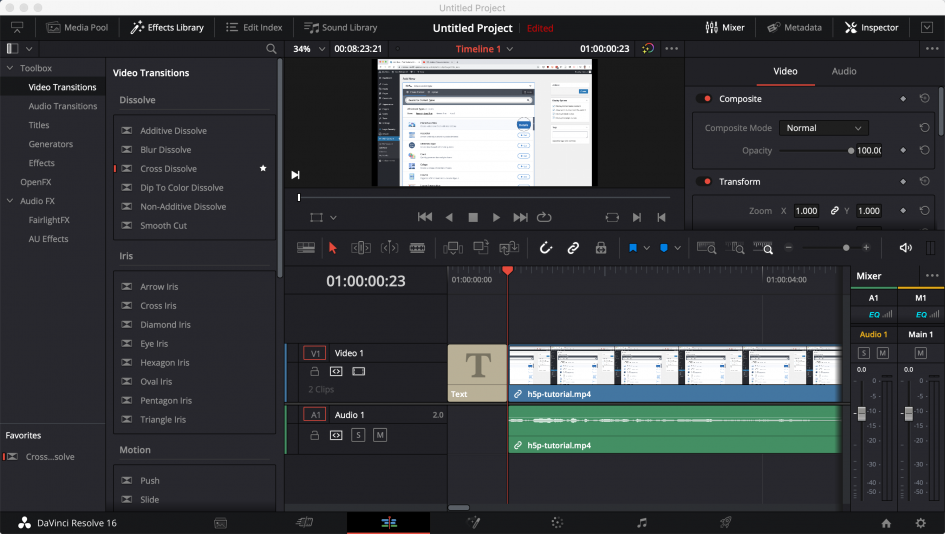The width and height of the screenshot is (945, 534).
Task: Collapse the Audio FX tree section
Action: 10,201
